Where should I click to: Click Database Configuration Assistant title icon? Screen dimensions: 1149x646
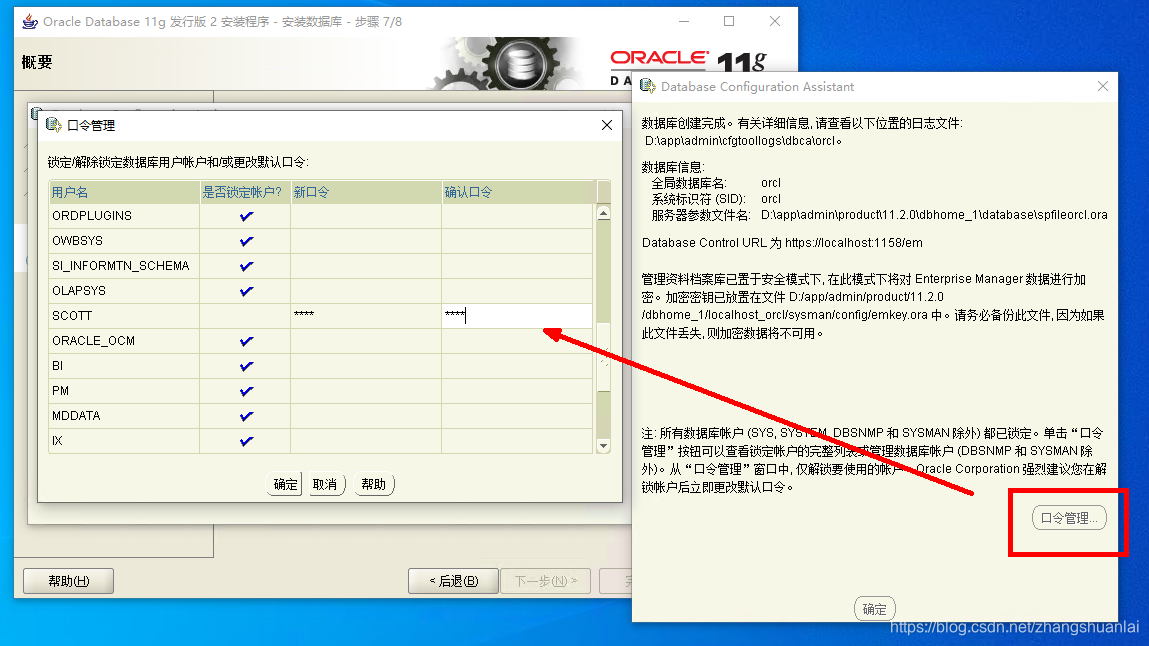pos(648,86)
